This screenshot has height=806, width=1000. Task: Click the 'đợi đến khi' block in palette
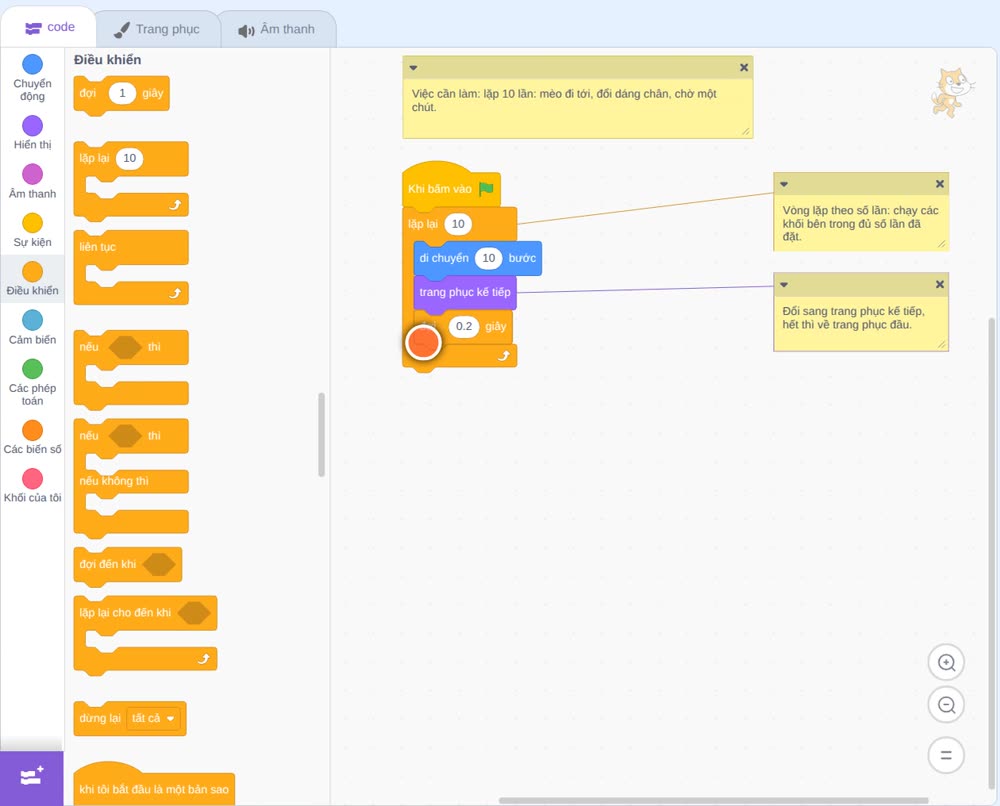(128, 564)
